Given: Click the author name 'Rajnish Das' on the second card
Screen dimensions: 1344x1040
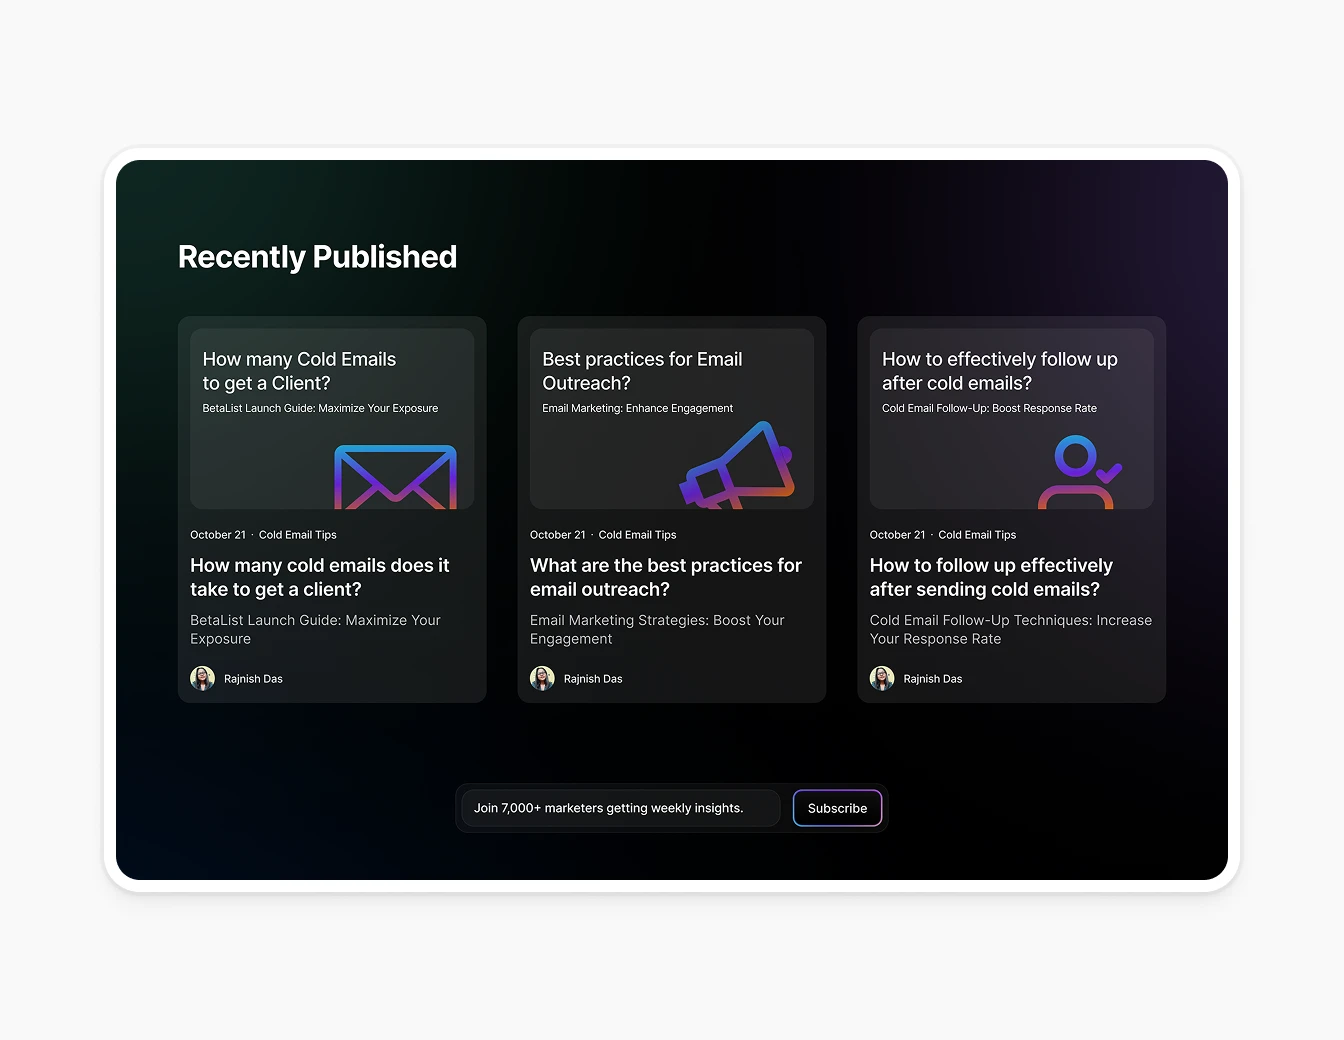Looking at the screenshot, I should (594, 678).
